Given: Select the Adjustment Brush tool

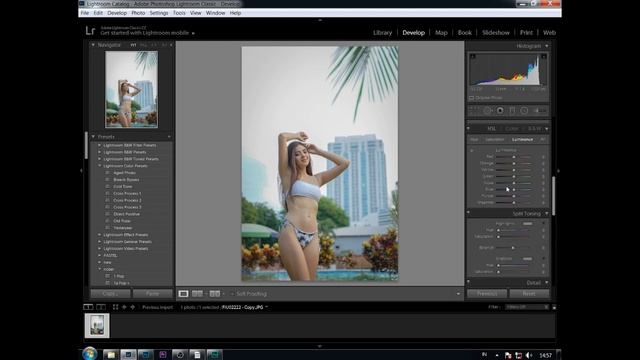Looking at the screenshot, I should (x=539, y=111).
